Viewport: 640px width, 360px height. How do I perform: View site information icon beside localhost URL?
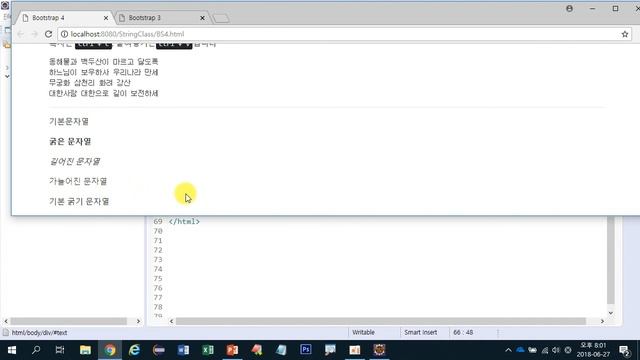coord(64,34)
